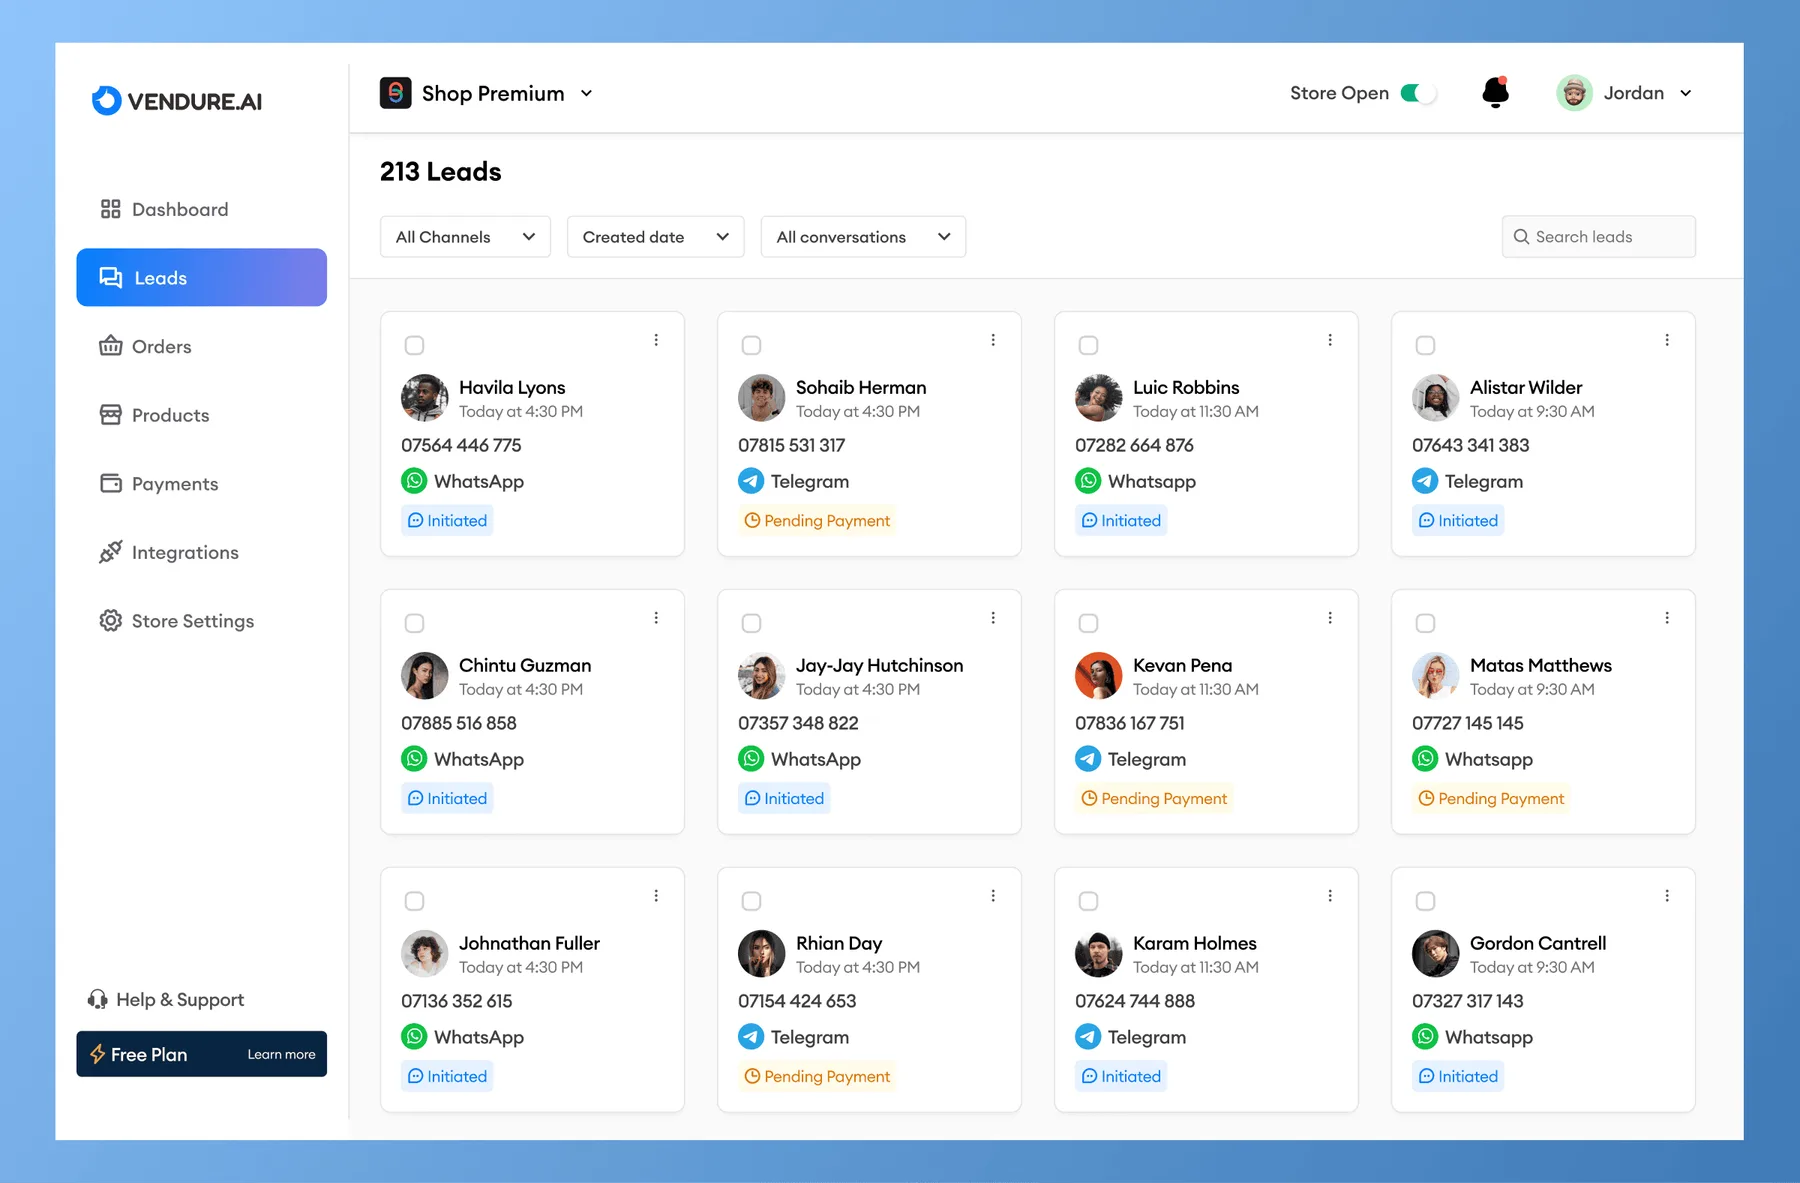Image resolution: width=1800 pixels, height=1183 pixels.
Task: Click WhatsApp icon on Havila Lyons card
Action: point(414,481)
